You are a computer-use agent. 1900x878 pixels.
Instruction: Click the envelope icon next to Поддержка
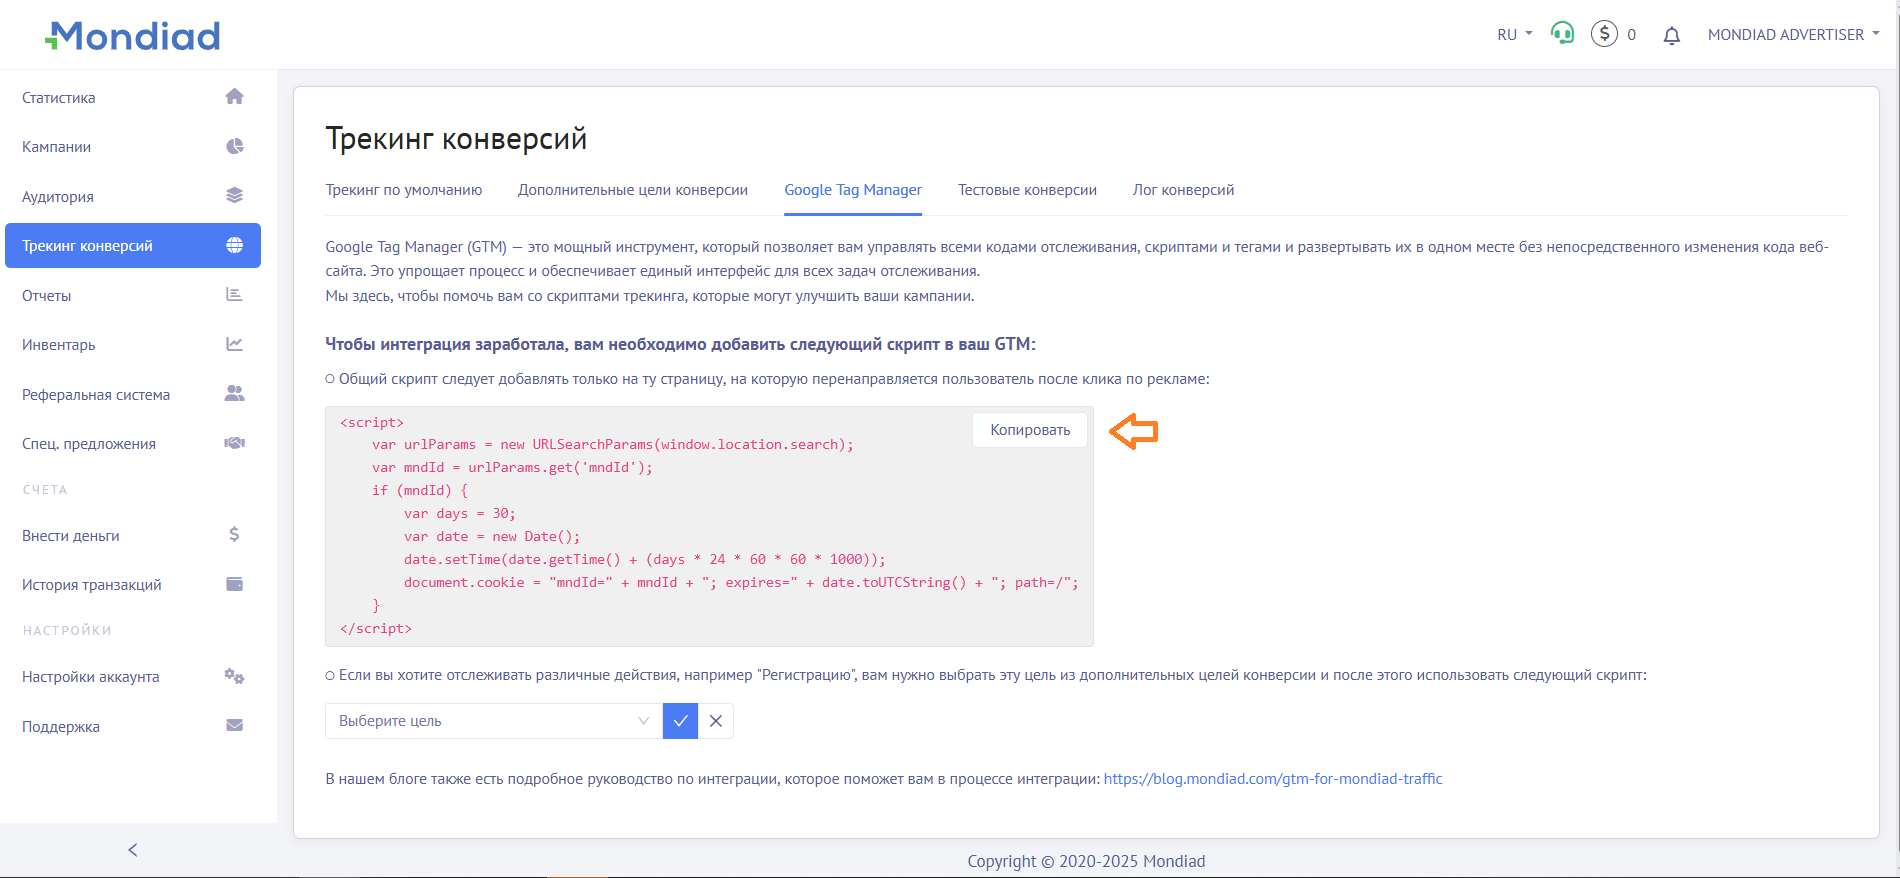pos(234,726)
